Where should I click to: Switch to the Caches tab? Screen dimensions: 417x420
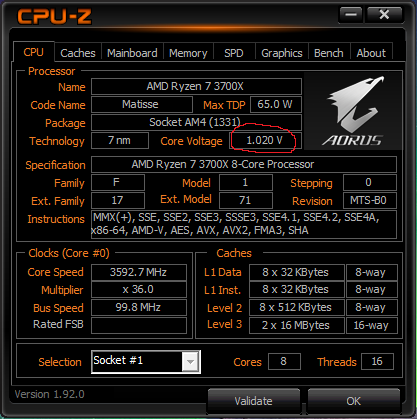[x=78, y=53]
